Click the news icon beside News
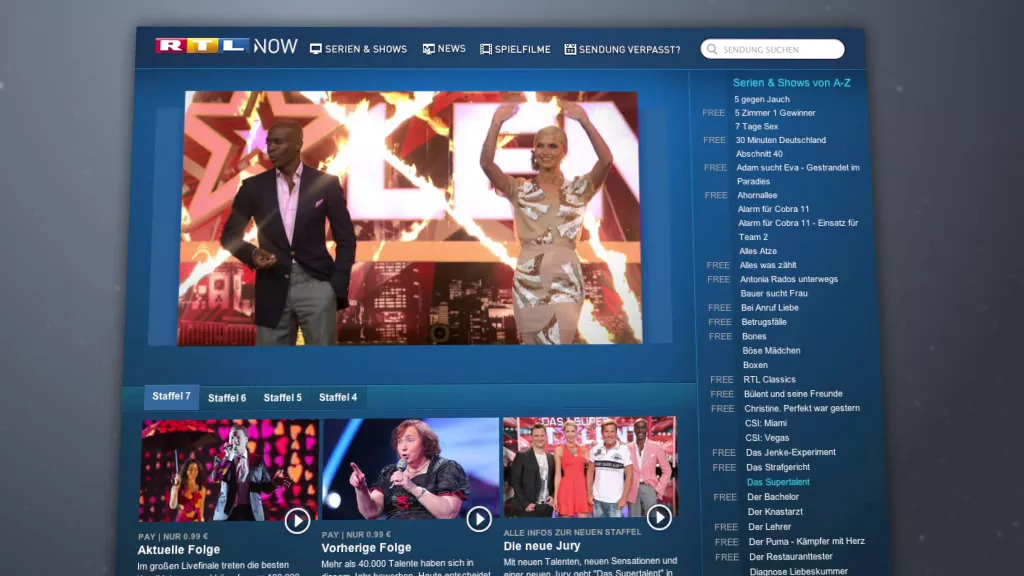The height and width of the screenshot is (576, 1024). pos(428,49)
